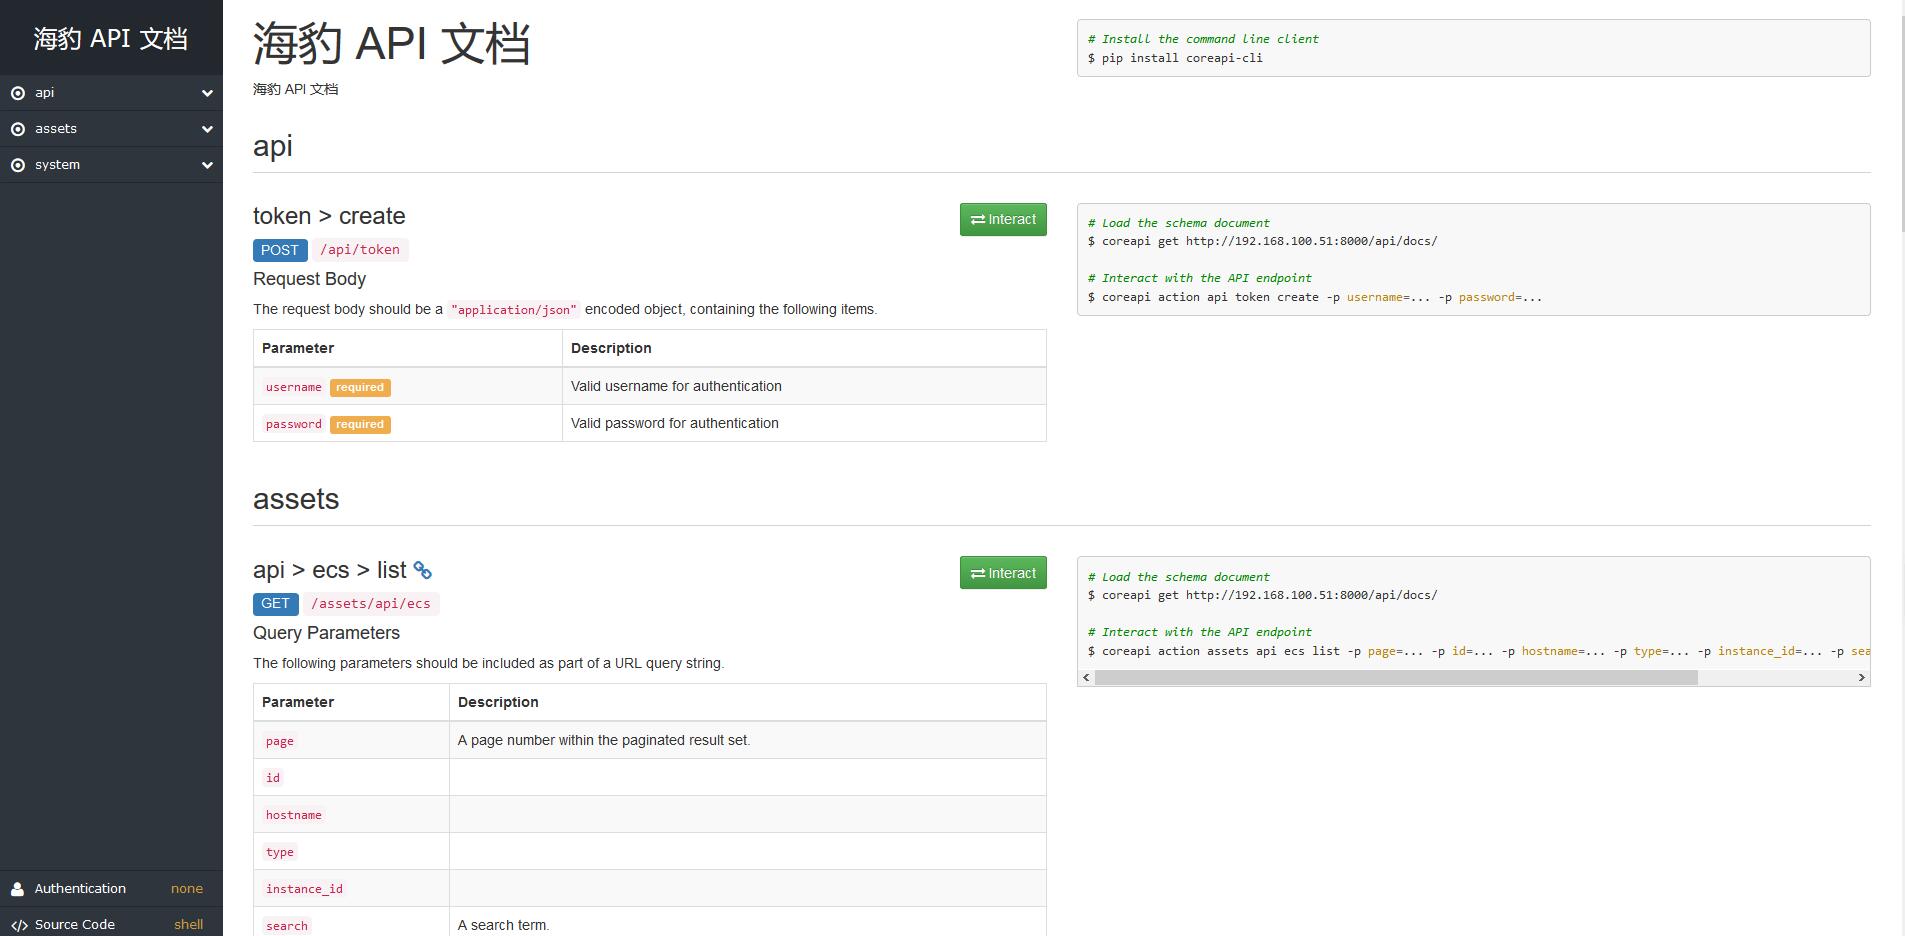Click the Source Code brackets icon

[x=19, y=925]
